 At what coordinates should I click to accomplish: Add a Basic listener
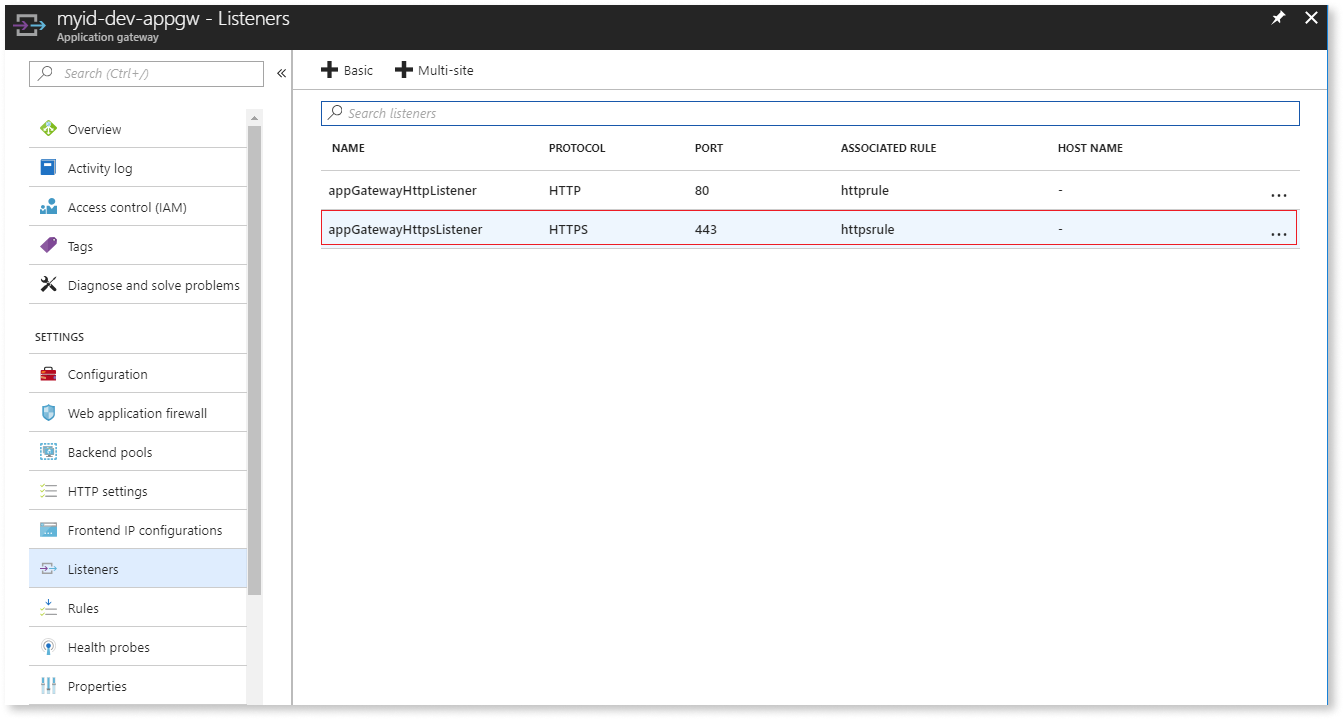click(x=347, y=69)
